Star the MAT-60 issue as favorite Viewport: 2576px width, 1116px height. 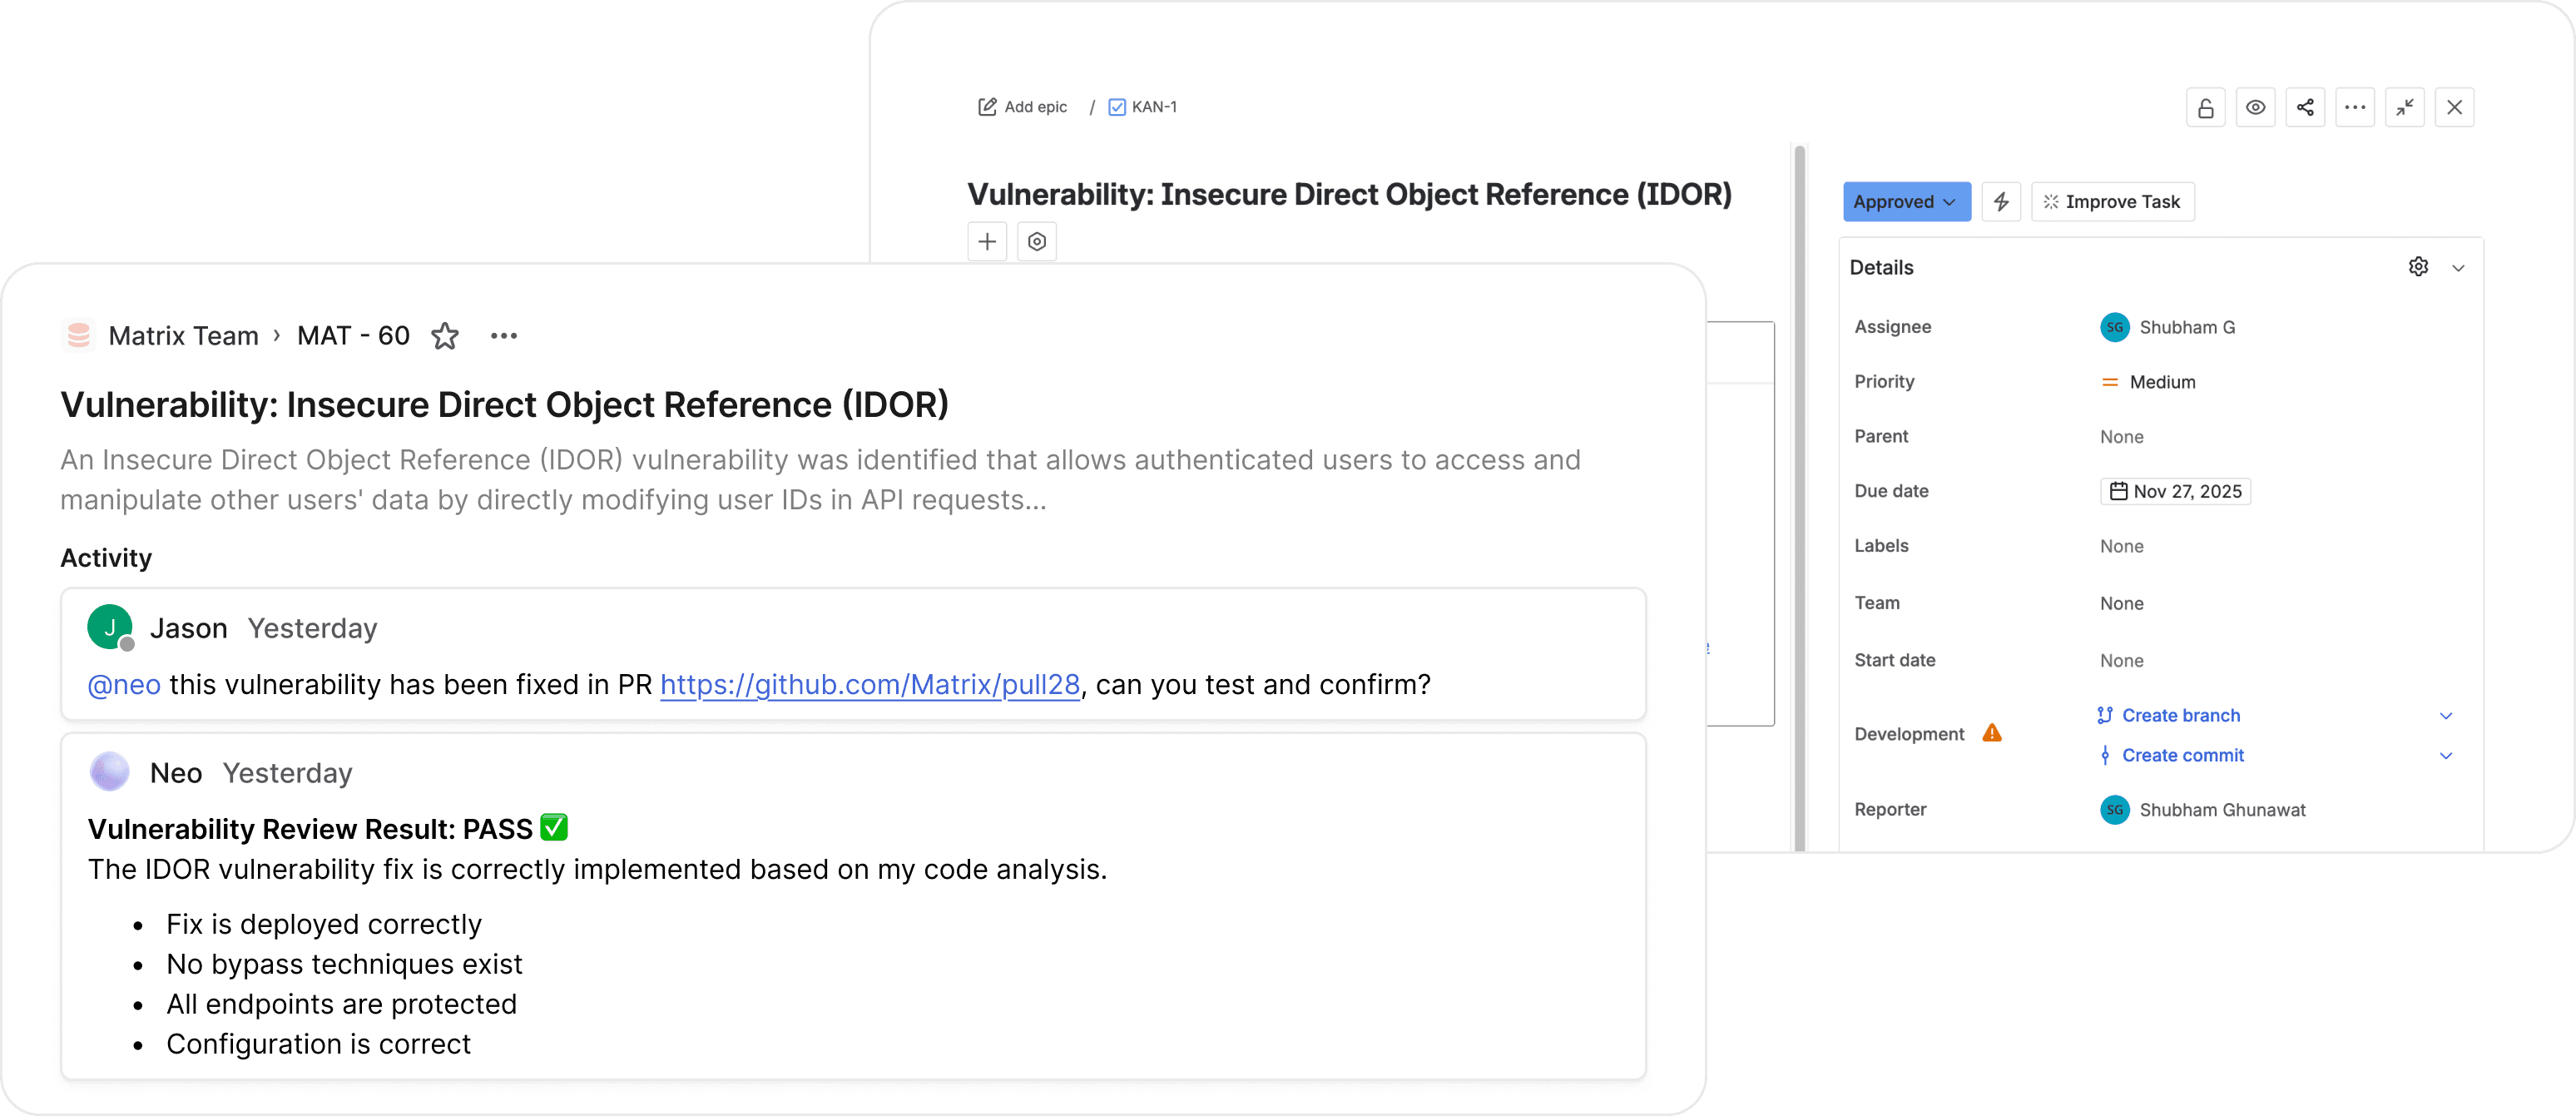445,336
